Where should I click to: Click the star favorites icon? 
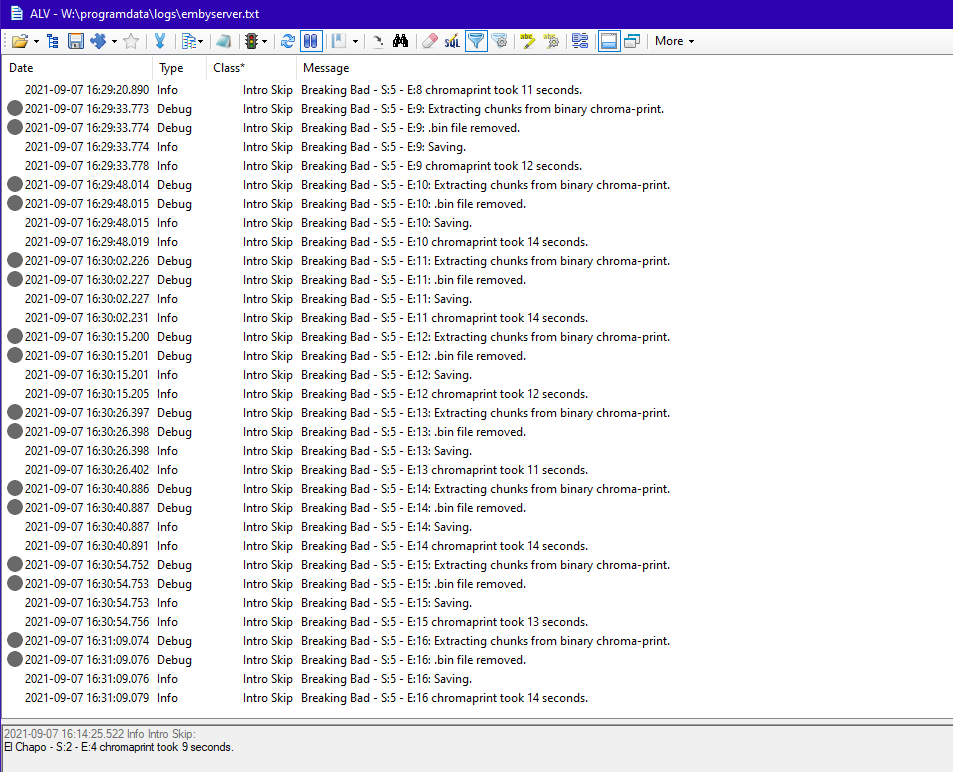coord(131,41)
